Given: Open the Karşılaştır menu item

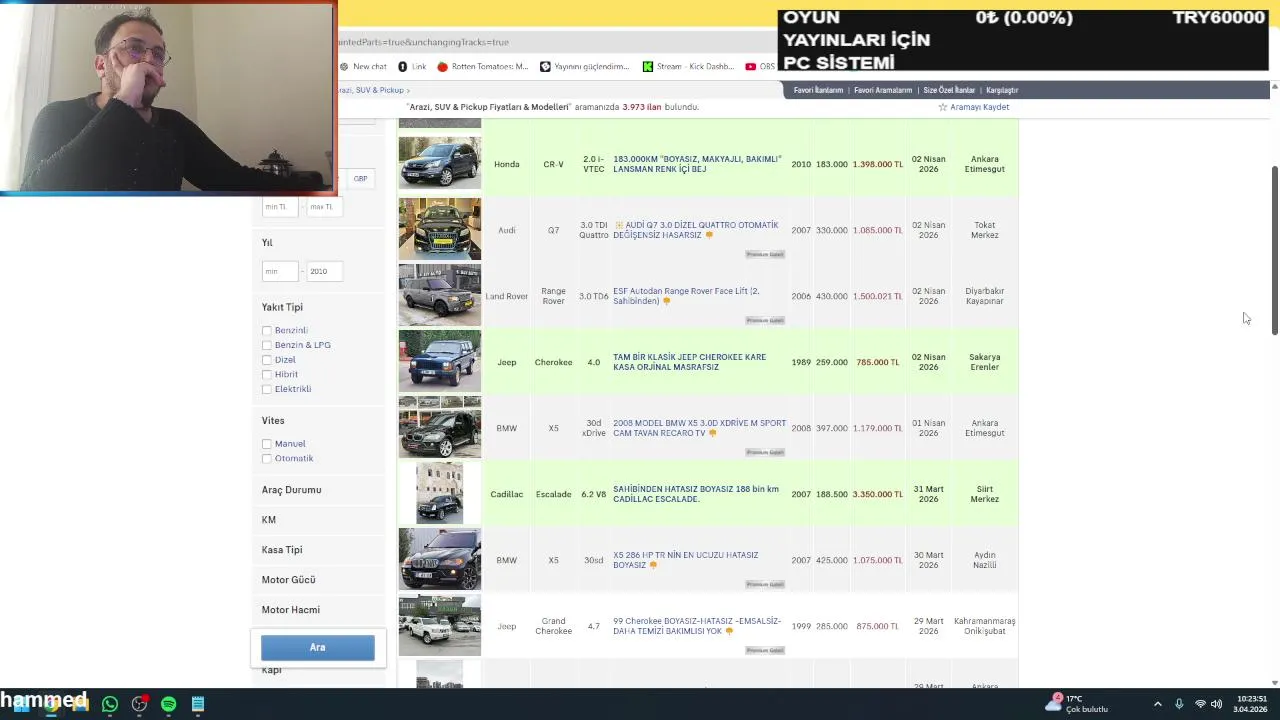Looking at the screenshot, I should [x=1002, y=90].
